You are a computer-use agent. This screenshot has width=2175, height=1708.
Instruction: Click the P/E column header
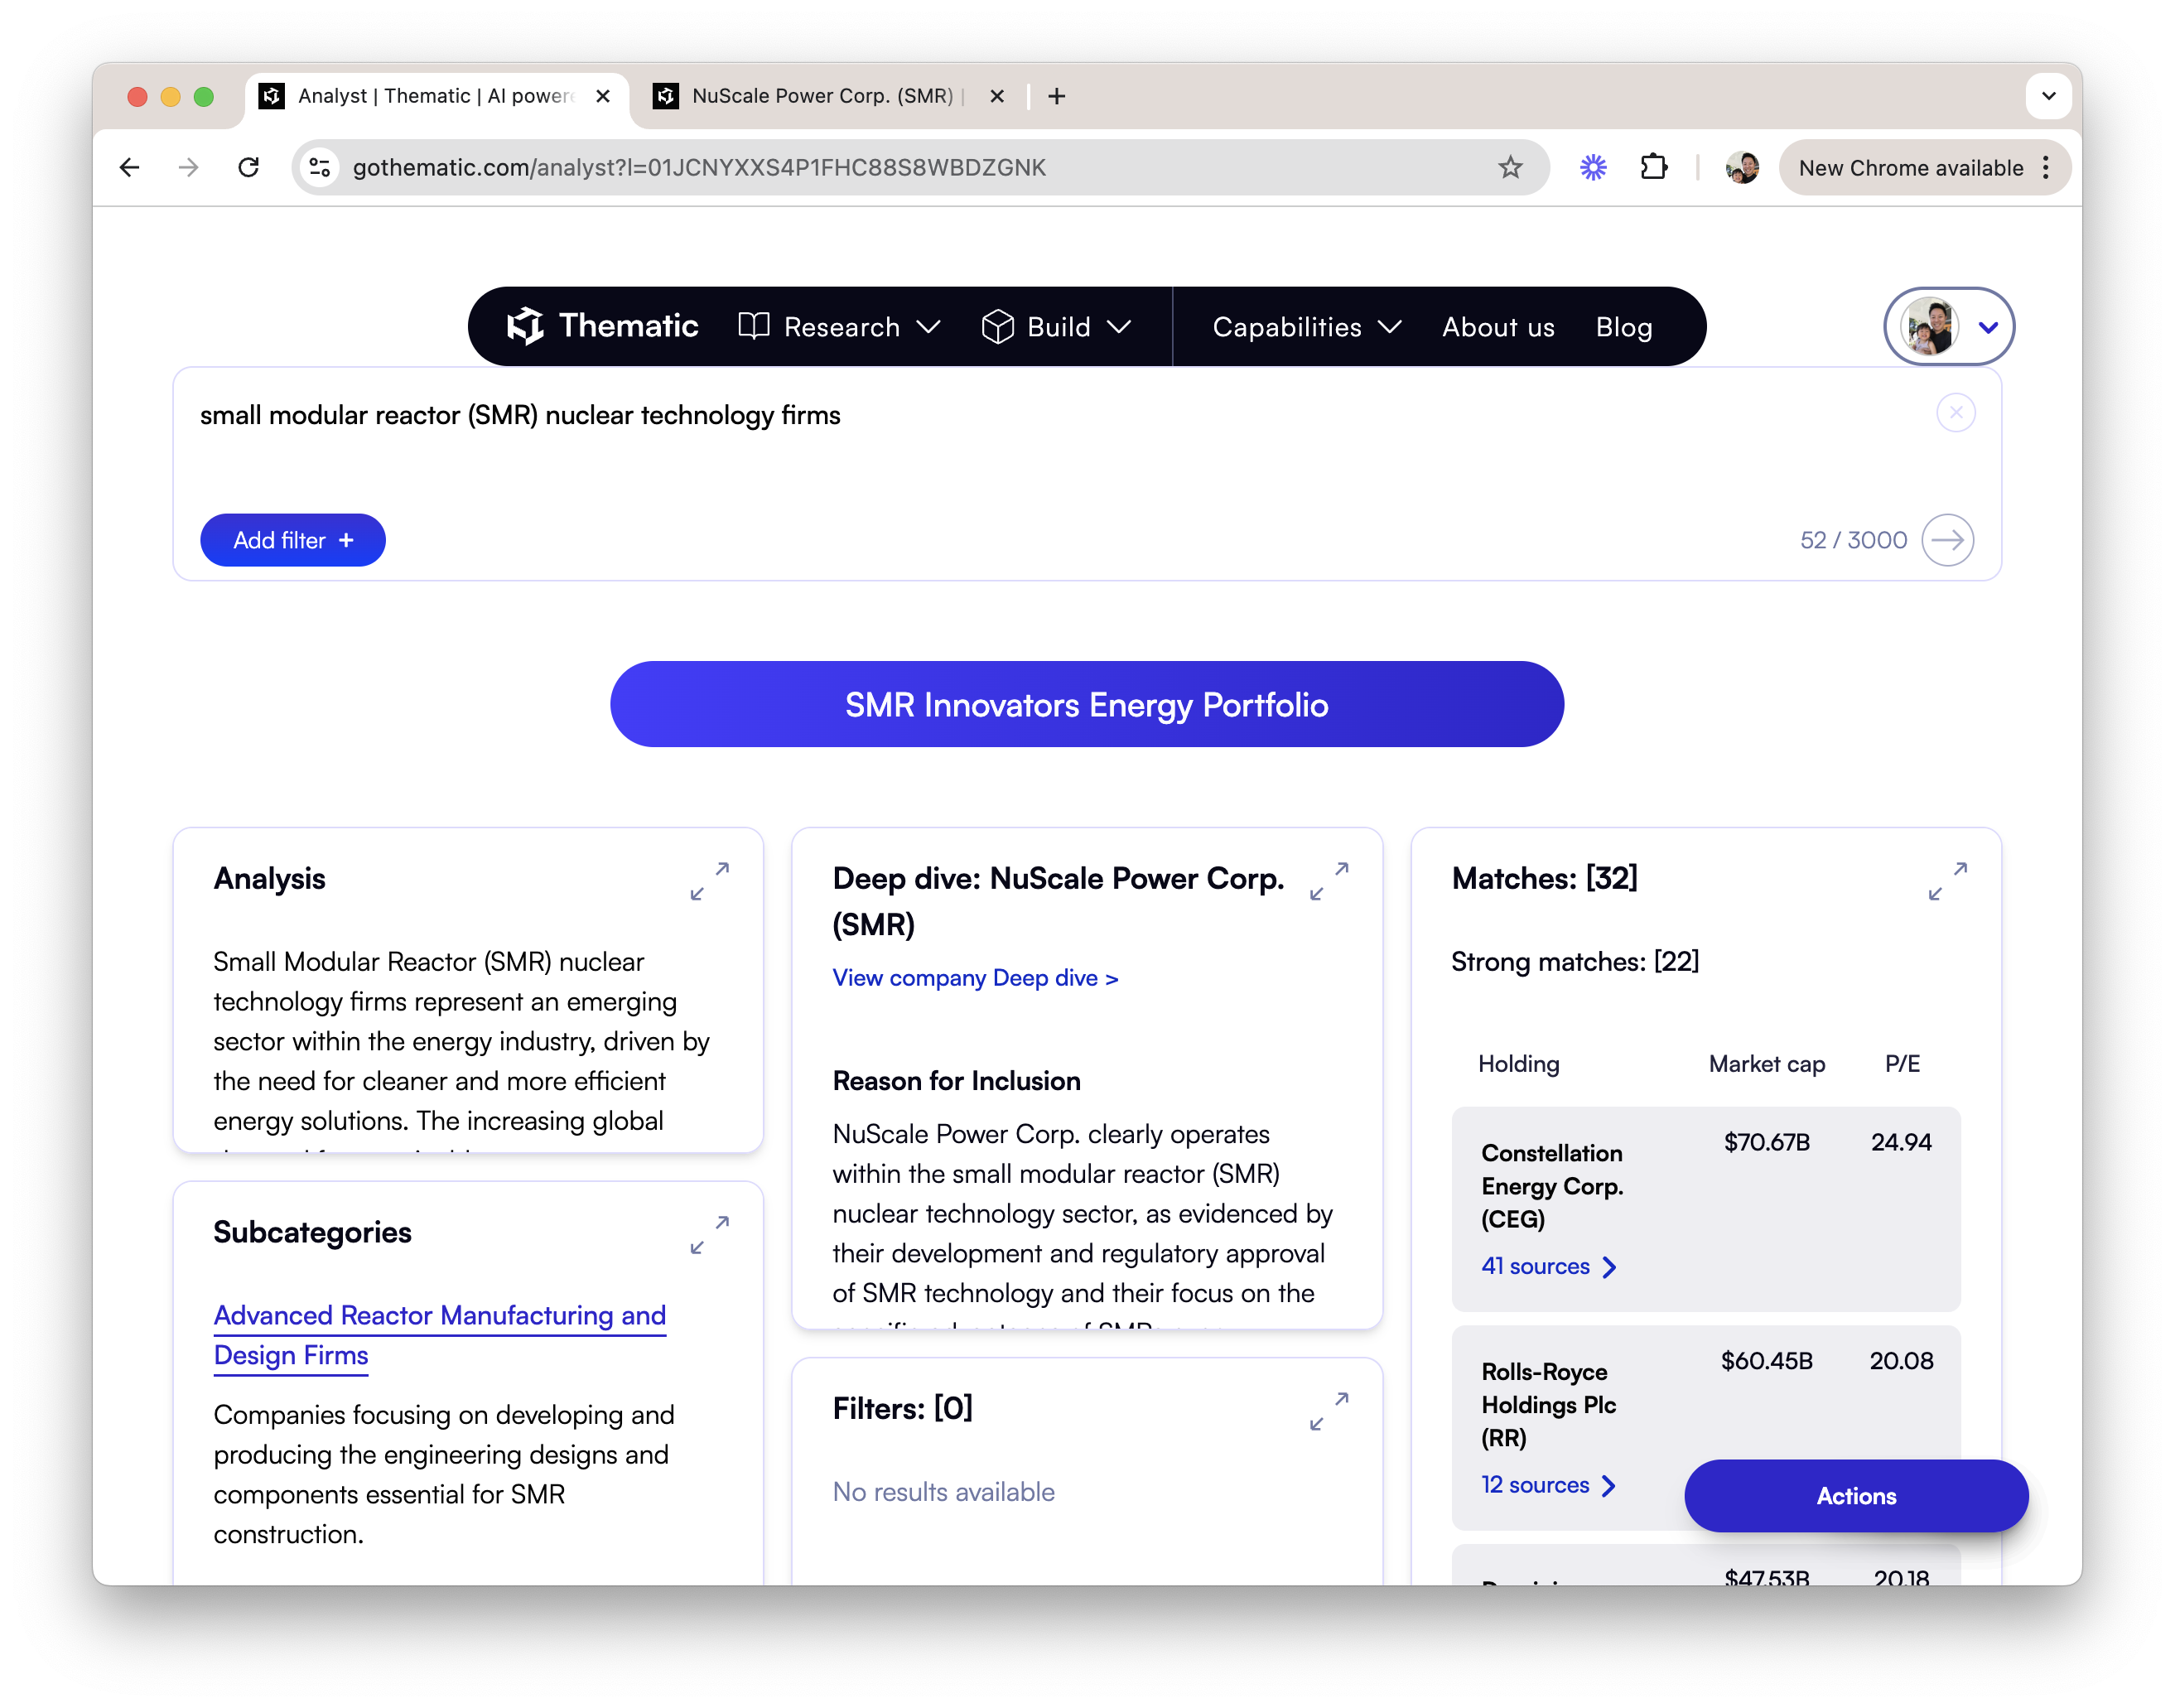(x=1902, y=1064)
